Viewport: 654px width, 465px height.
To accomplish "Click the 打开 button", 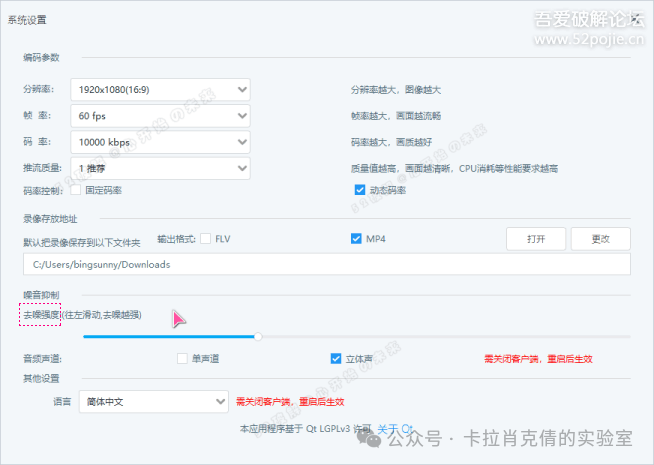I will (536, 239).
